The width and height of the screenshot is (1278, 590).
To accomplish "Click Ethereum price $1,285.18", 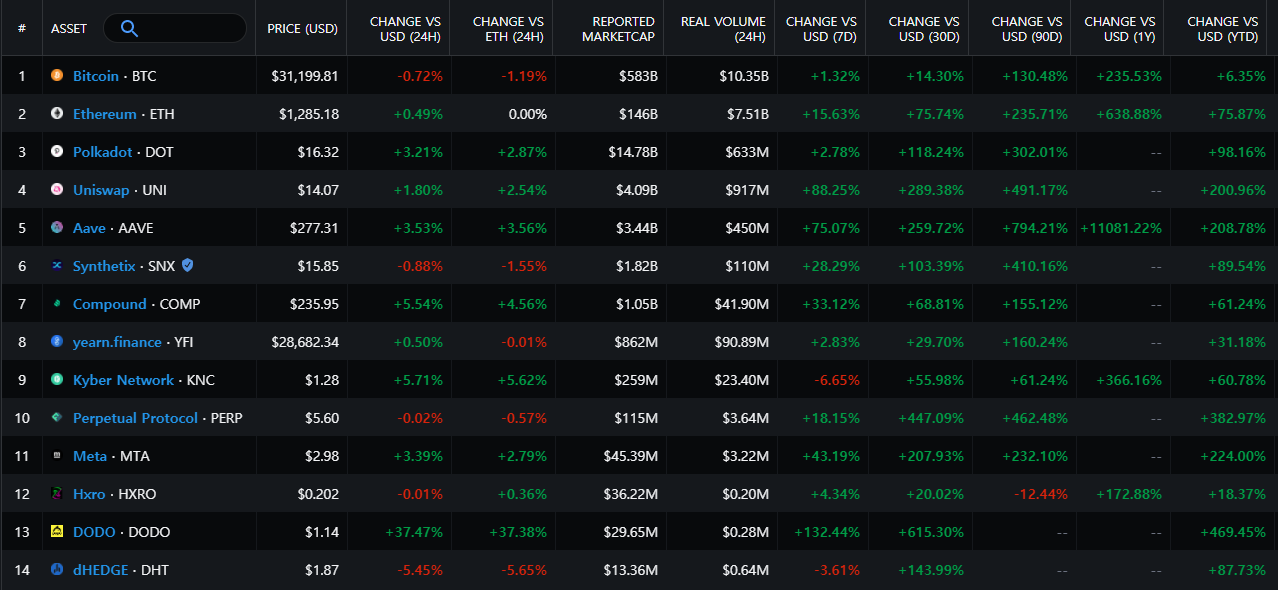I will click(x=309, y=114).
